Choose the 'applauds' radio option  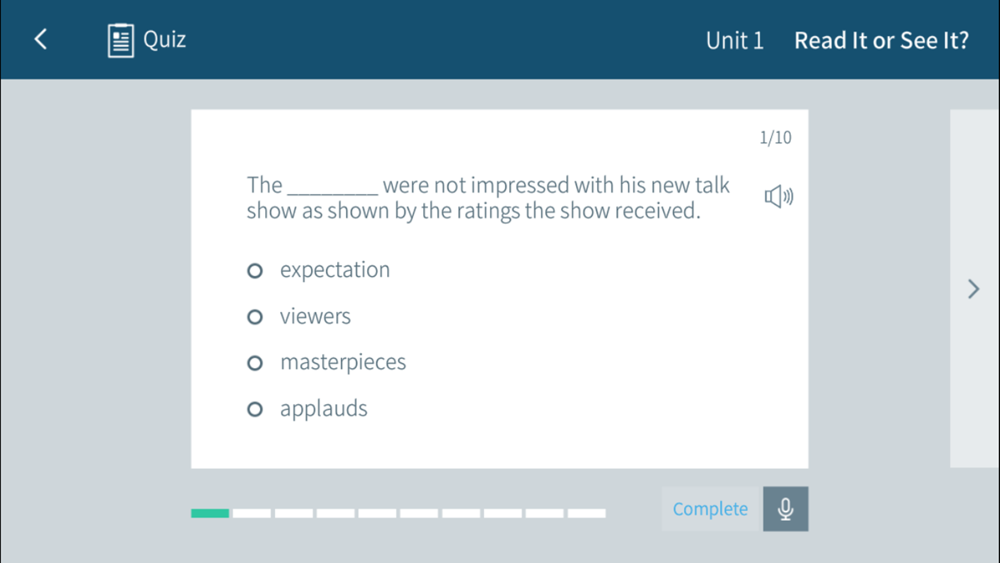(x=254, y=409)
